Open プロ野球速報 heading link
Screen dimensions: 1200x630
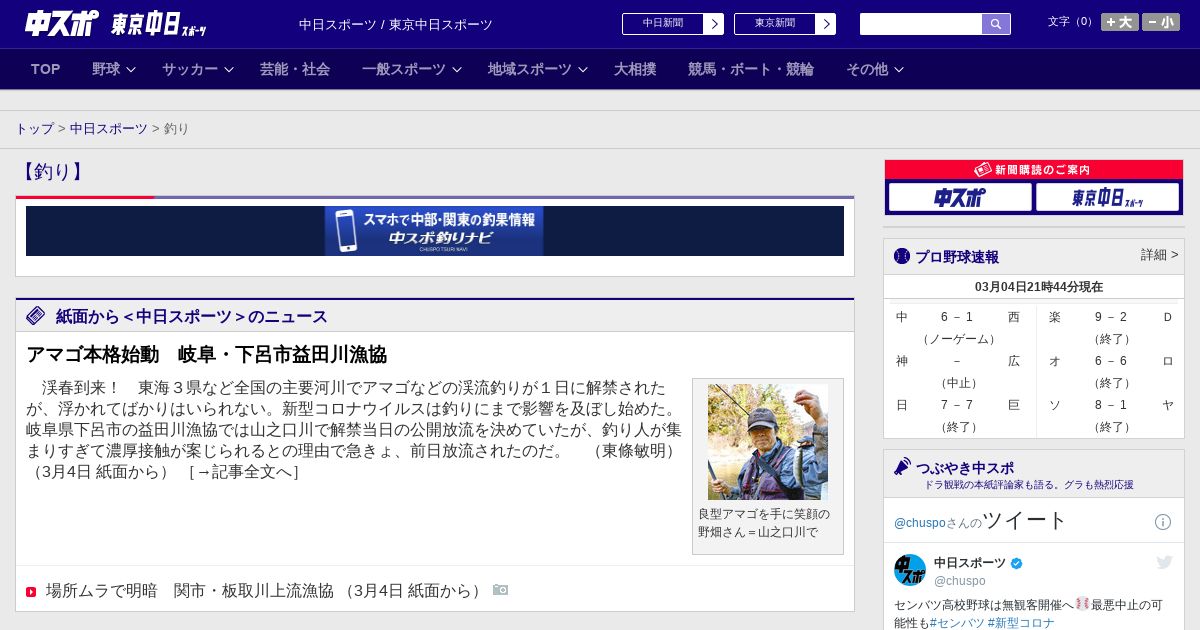tap(956, 257)
